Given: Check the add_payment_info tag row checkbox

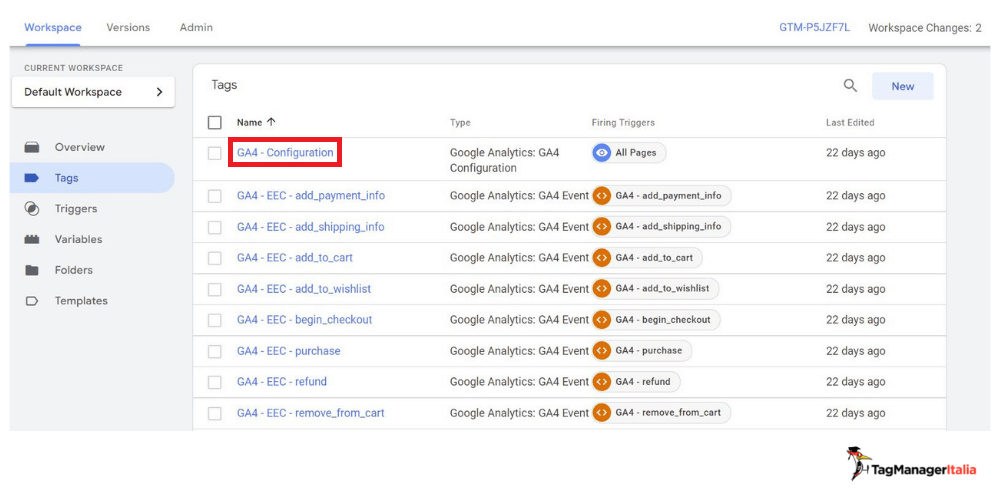Looking at the screenshot, I should click(x=215, y=196).
